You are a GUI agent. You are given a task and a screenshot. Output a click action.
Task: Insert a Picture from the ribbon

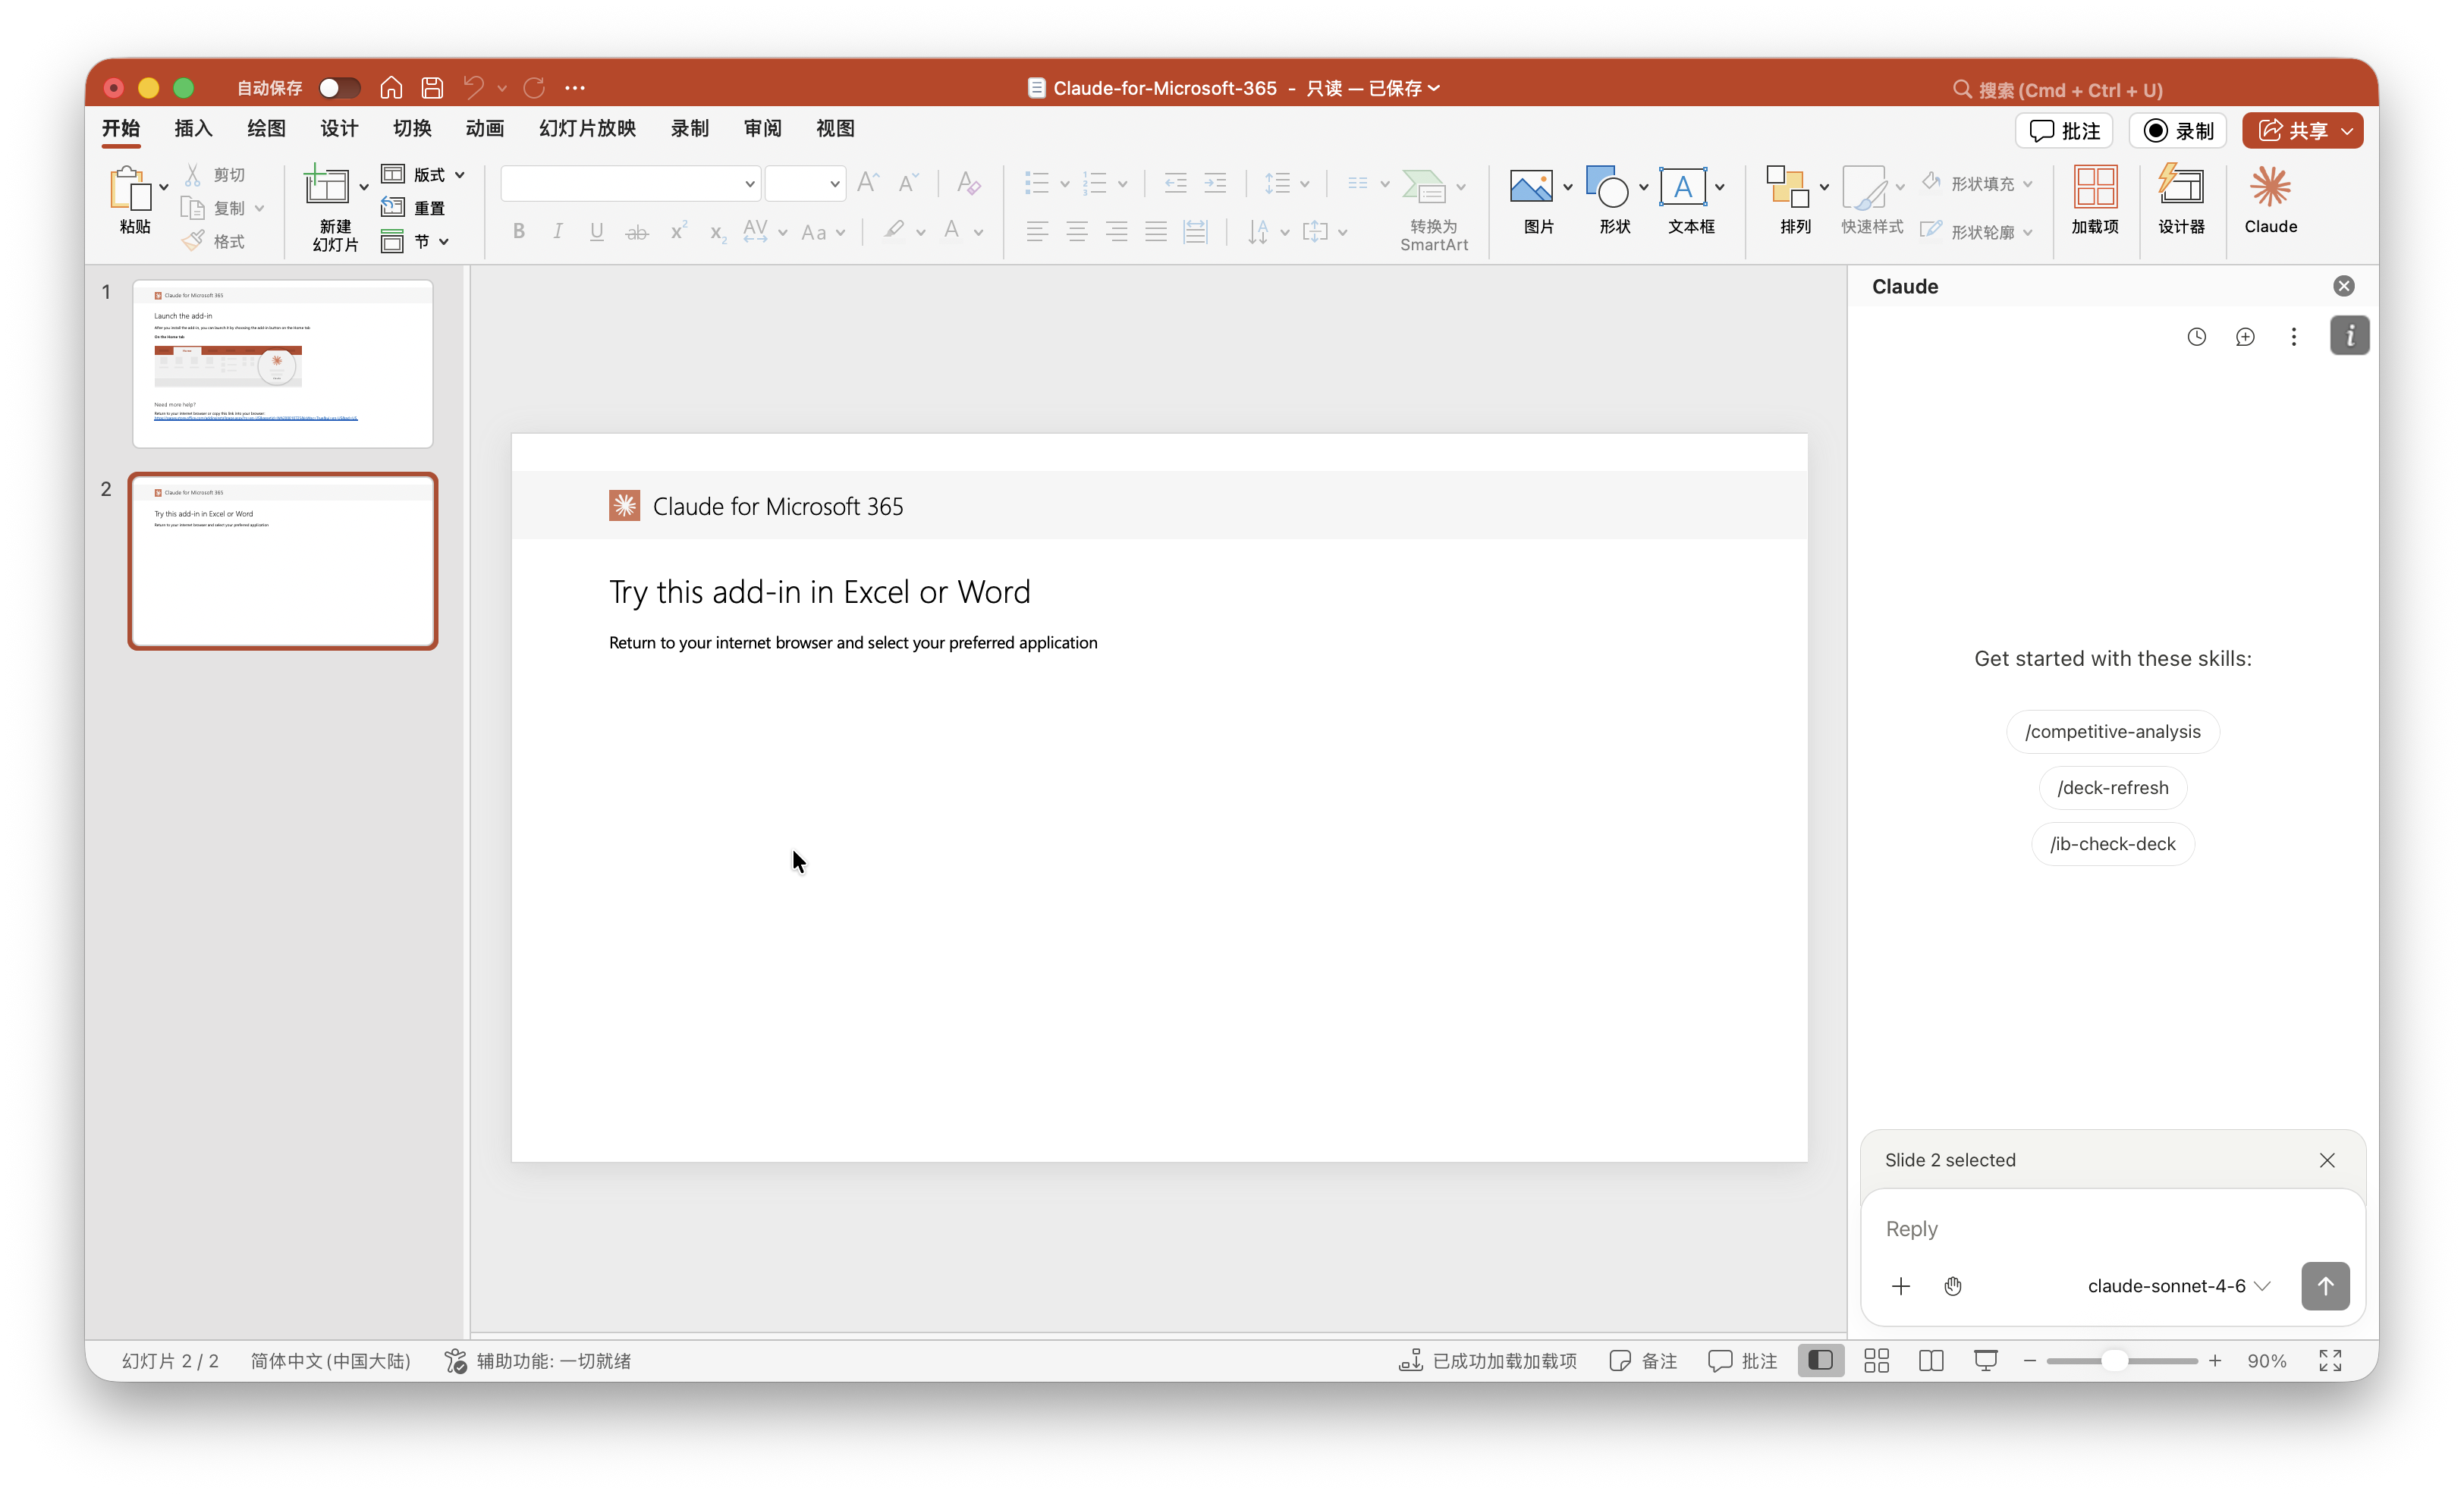point(1531,187)
